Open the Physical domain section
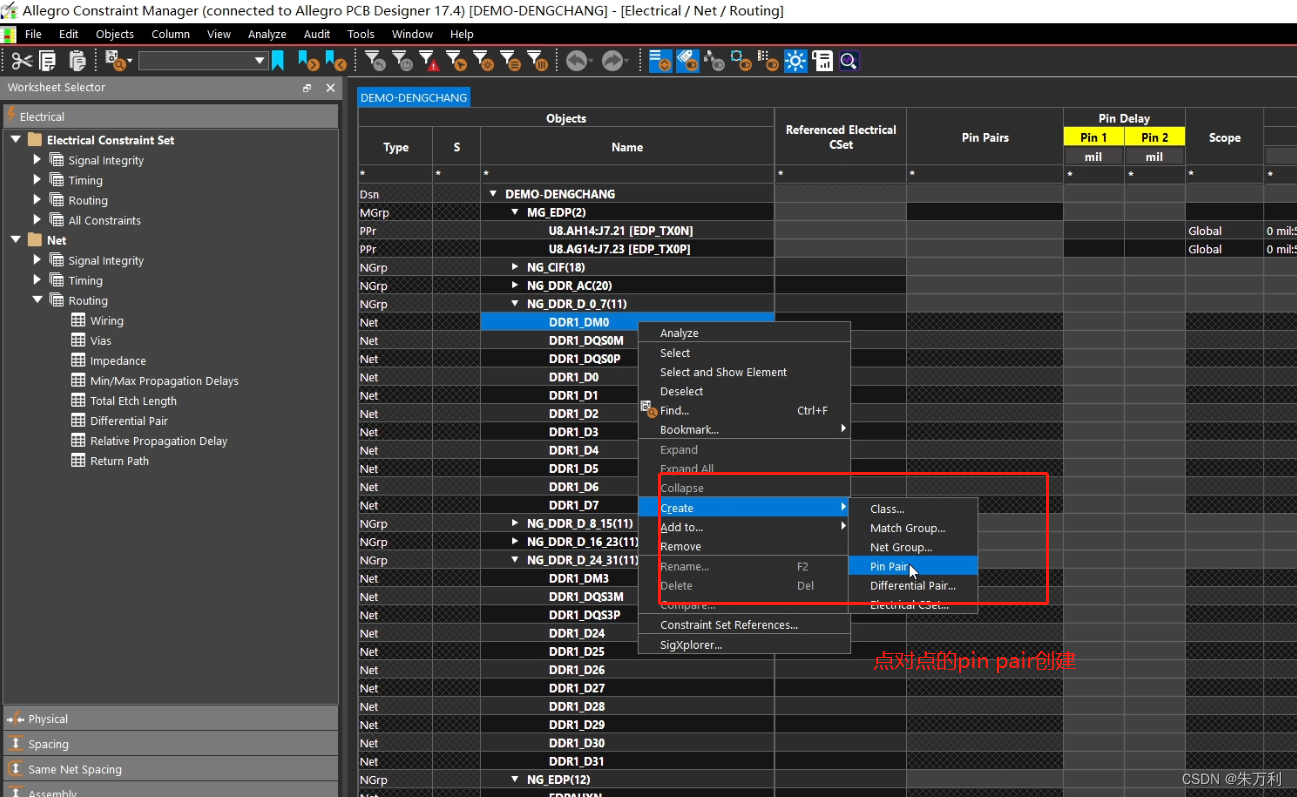1297x797 pixels. tap(170, 719)
